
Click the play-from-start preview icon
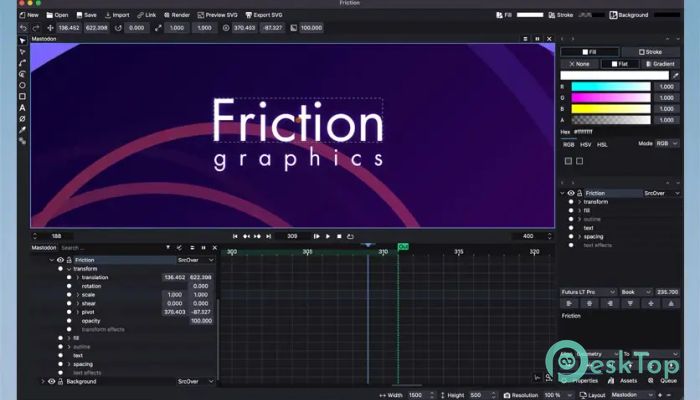coord(317,236)
